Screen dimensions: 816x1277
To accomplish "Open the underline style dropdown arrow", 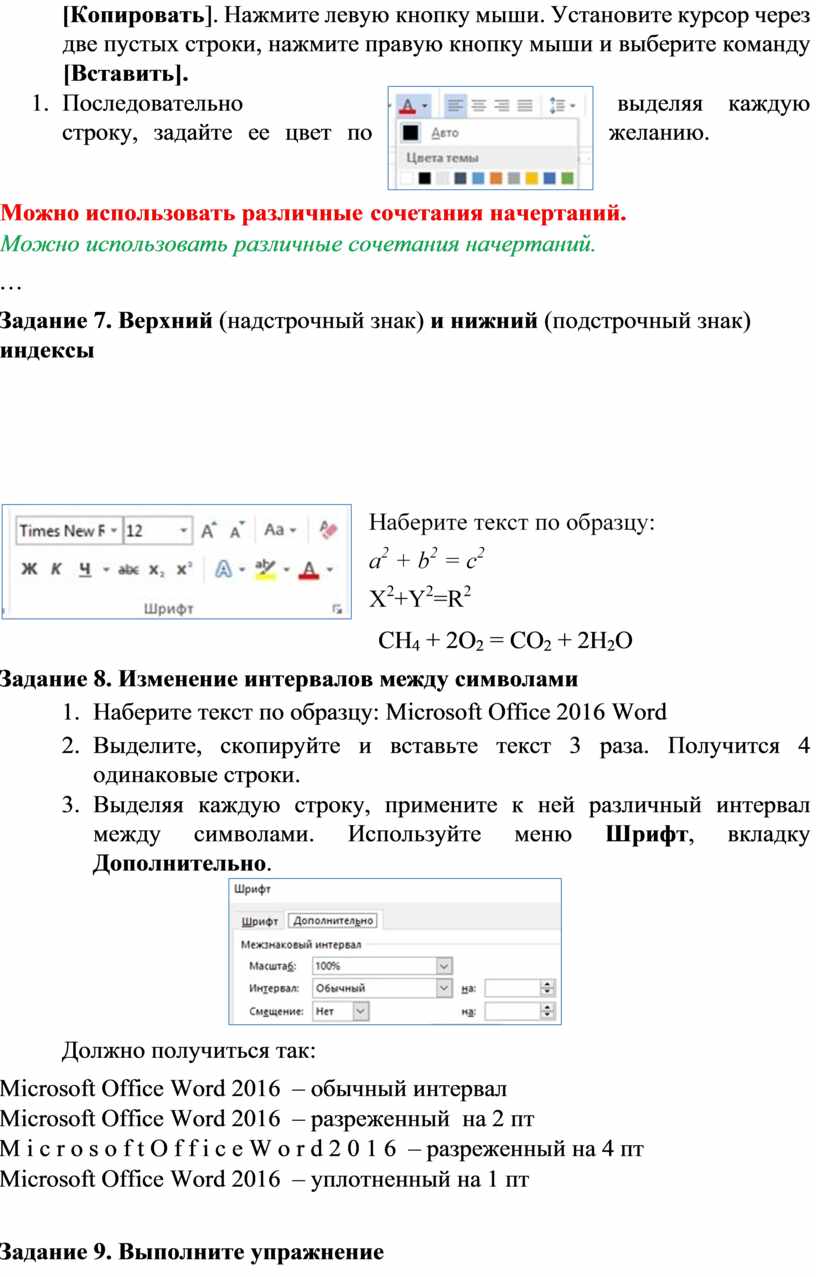I will click(105, 569).
